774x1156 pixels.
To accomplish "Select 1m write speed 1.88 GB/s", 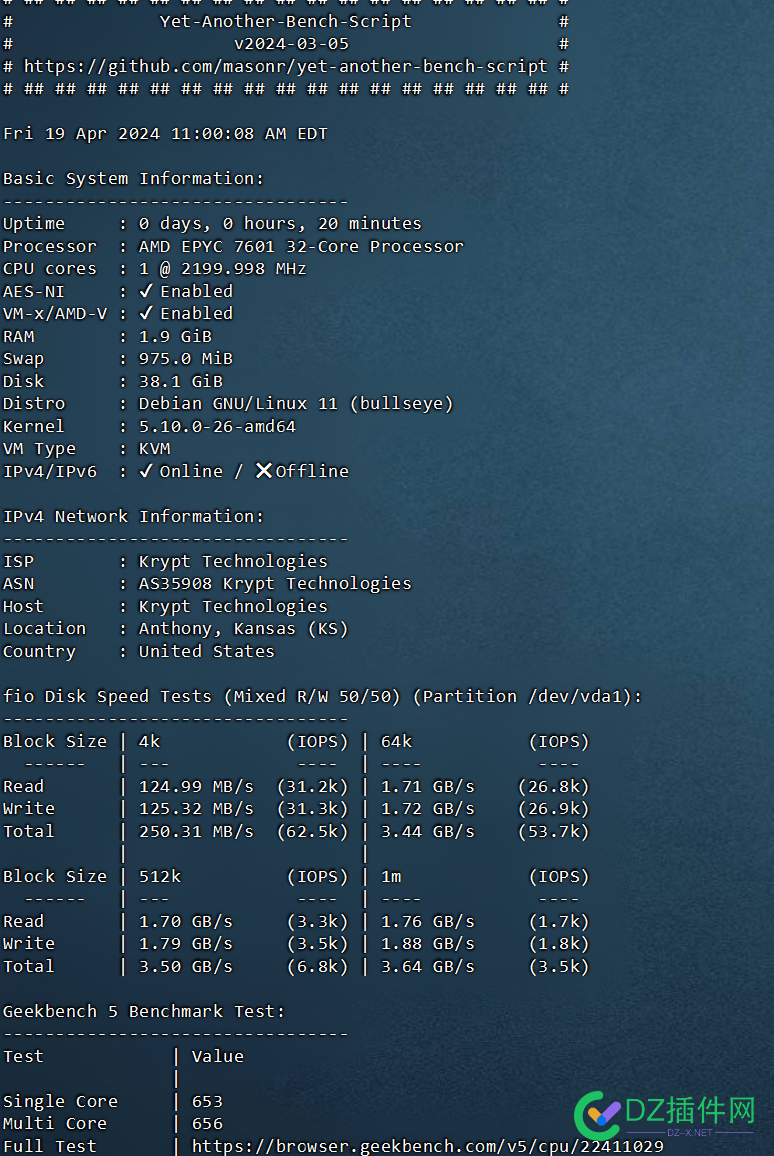I will pyautogui.click(x=428, y=944).
